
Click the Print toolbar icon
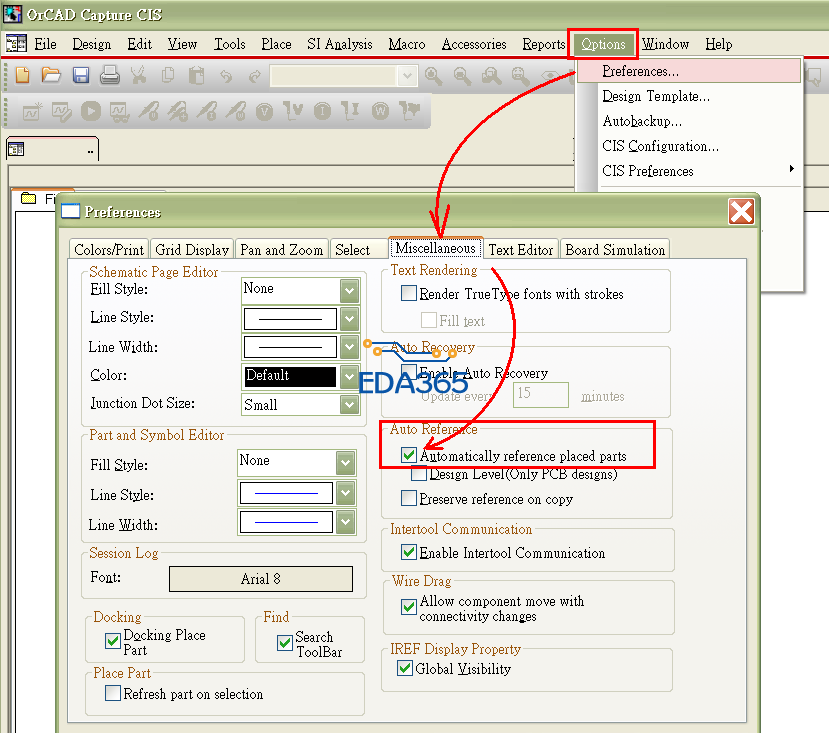(110, 75)
